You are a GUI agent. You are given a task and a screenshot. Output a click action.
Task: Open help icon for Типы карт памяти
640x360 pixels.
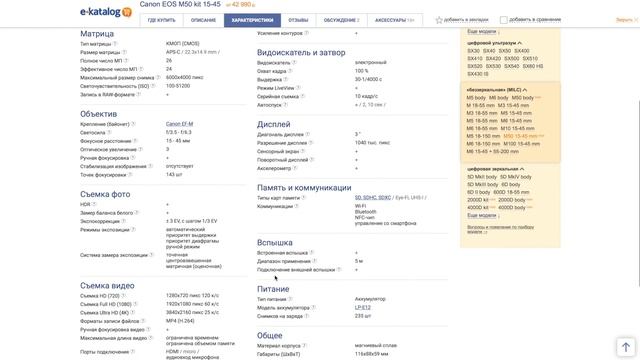pyautogui.click(x=304, y=198)
